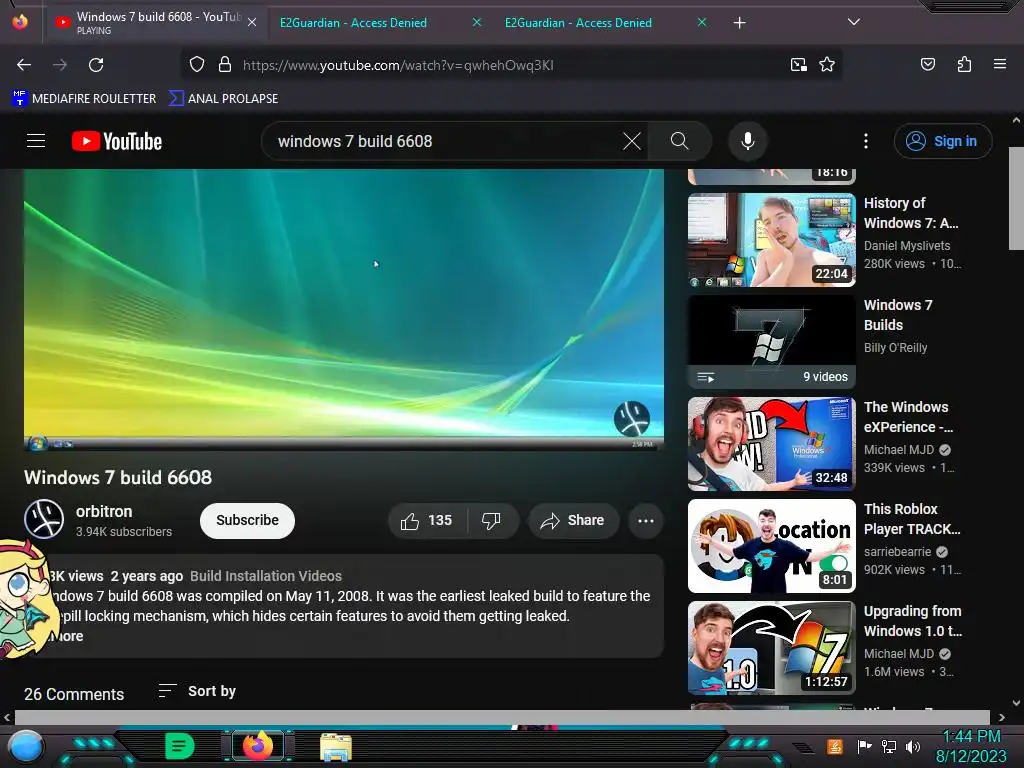This screenshot has height=768, width=1024.
Task: Click the 26 Comments heading
Action: click(74, 694)
